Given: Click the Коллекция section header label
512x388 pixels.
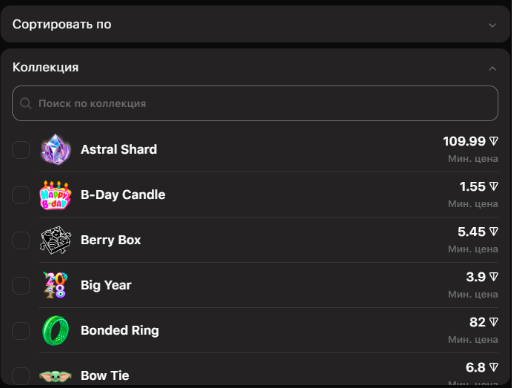Looking at the screenshot, I should coord(46,67).
